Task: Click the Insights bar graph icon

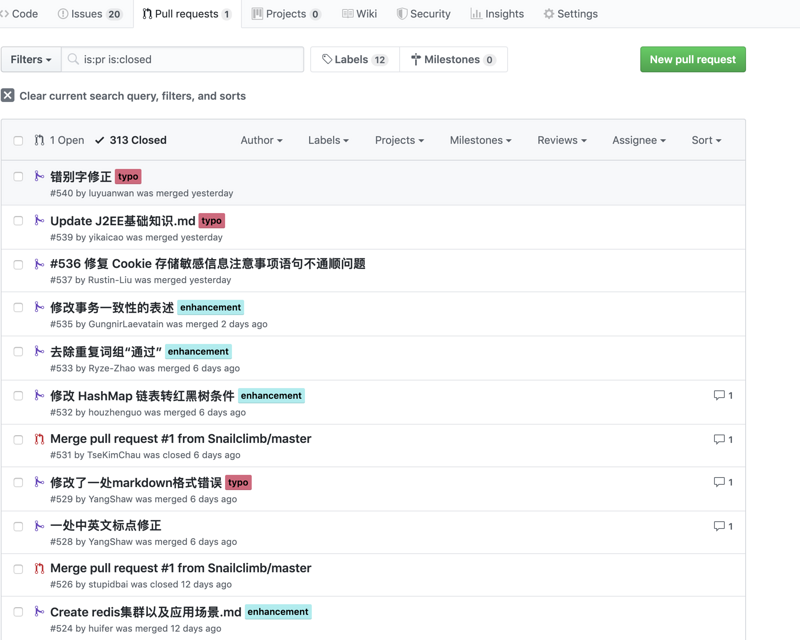Action: [x=476, y=14]
